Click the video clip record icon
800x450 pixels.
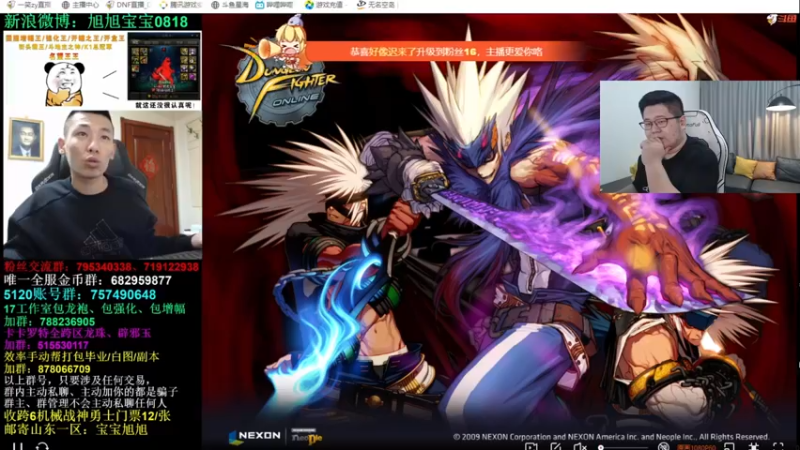pyautogui.click(x=531, y=447)
